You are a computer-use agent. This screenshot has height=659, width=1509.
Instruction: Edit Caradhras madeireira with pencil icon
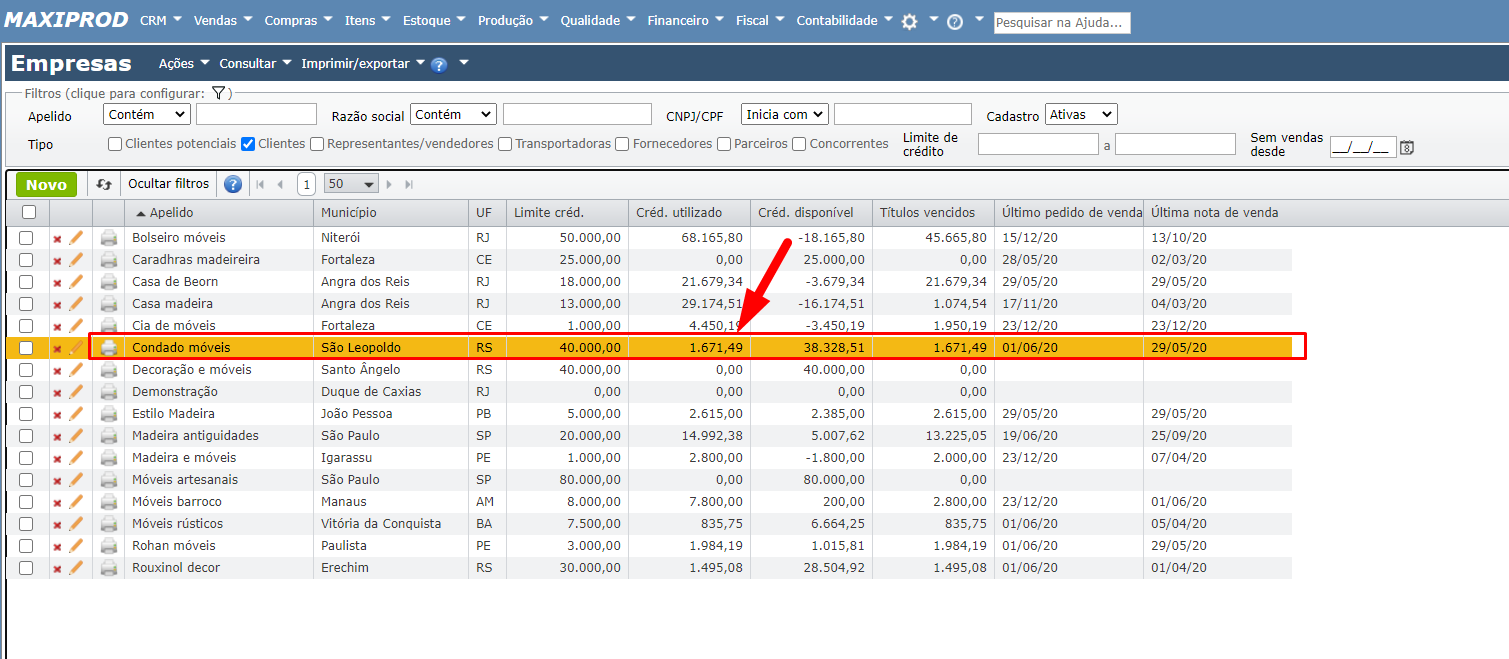(76, 260)
